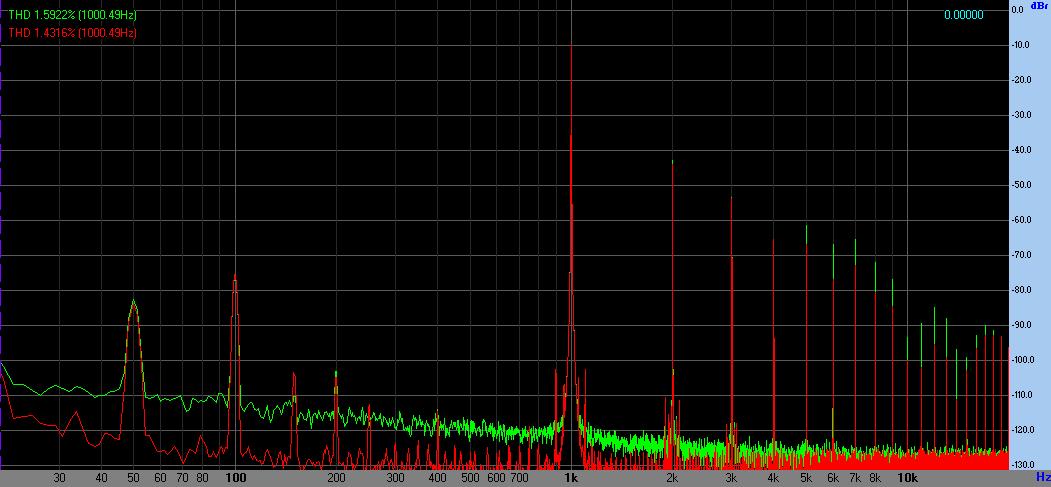Click the 3k frequency axis label
1051x487 pixels.
coord(731,478)
